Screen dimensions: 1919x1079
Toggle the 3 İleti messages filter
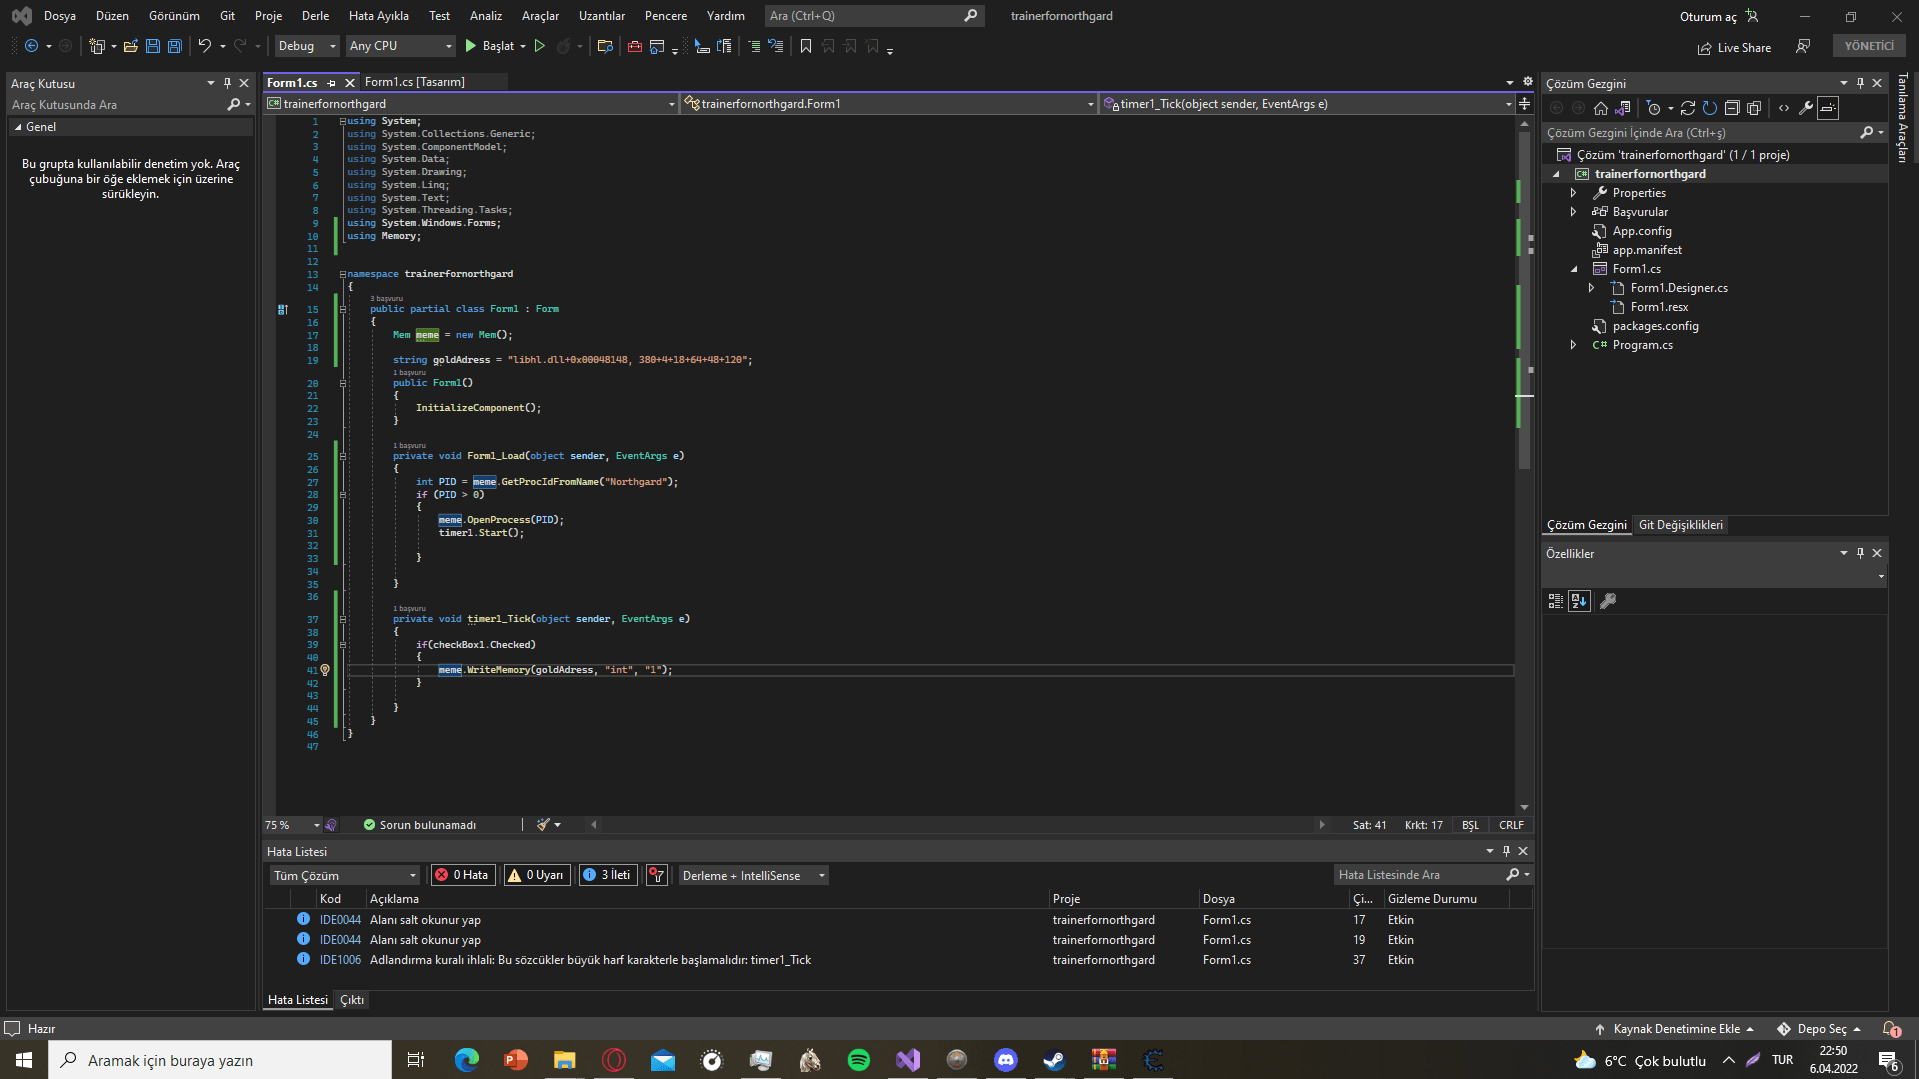(608, 875)
